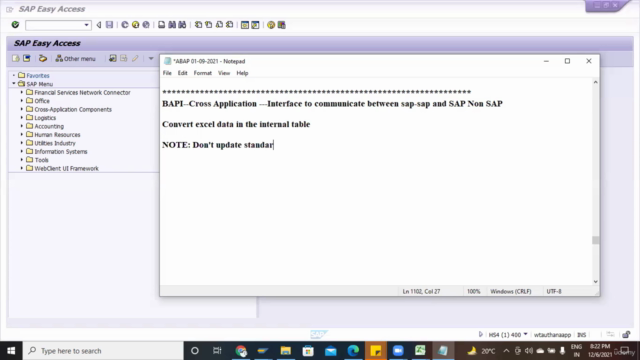The height and width of the screenshot is (360, 640).
Task: Expand the Cross-Application Components folder
Action: pos(22,109)
